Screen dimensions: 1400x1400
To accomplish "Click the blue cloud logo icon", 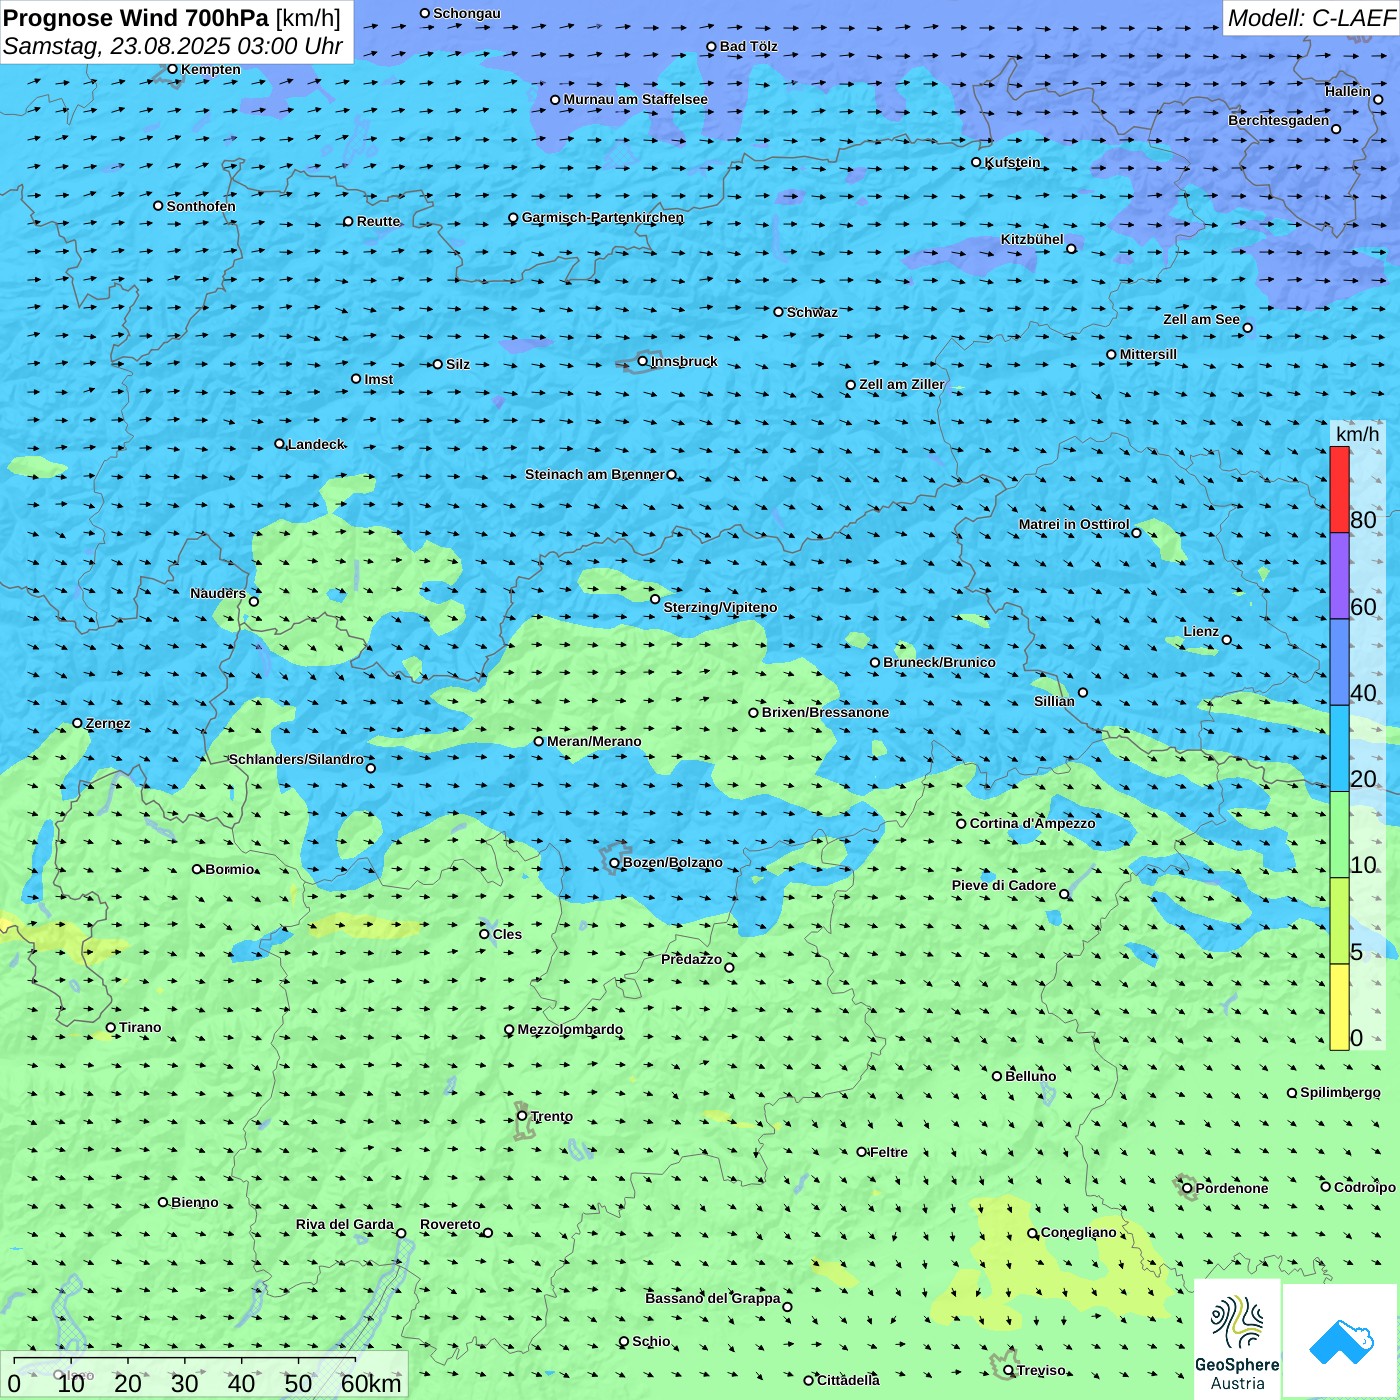I will [x=1341, y=1342].
